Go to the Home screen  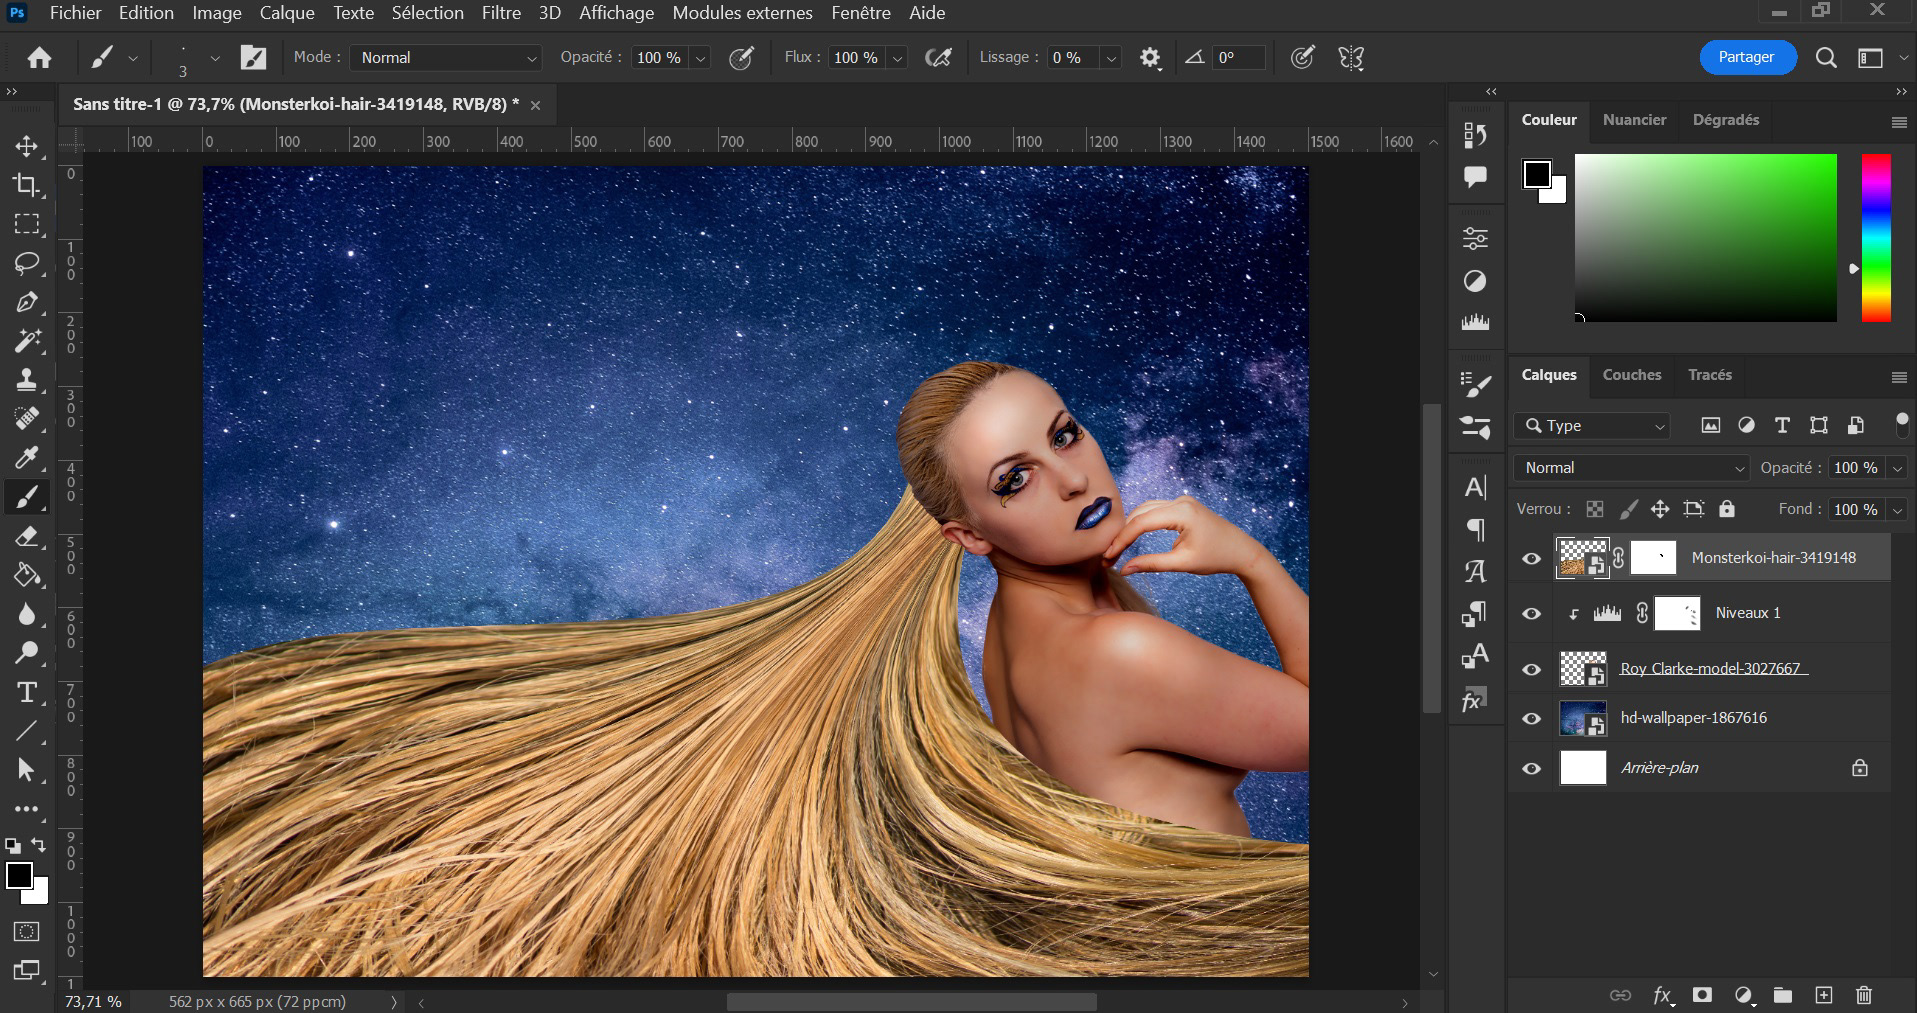[x=39, y=58]
